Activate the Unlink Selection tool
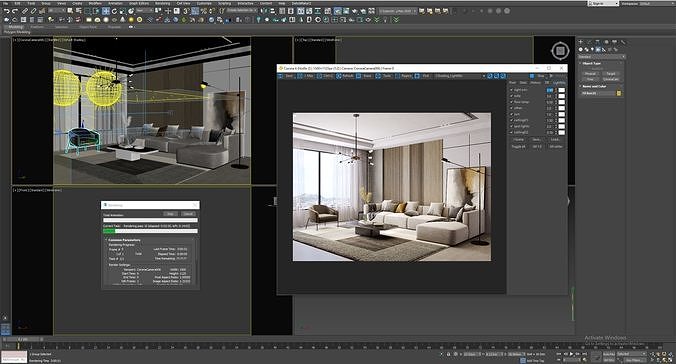The image size is (676, 364). point(33,11)
